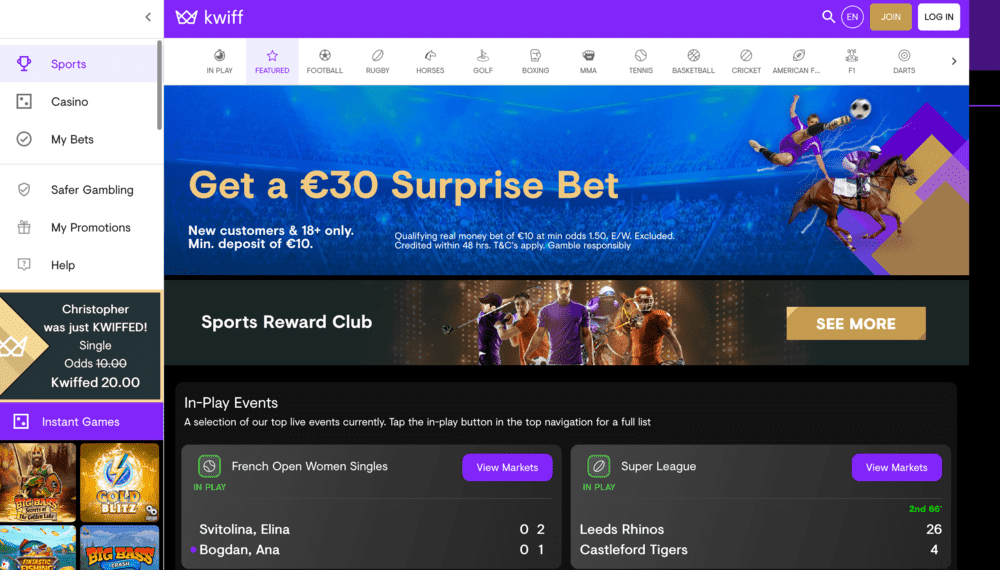Screen dimensions: 1000x570
Task: Open the search magnifier icon
Action: click(x=828, y=17)
